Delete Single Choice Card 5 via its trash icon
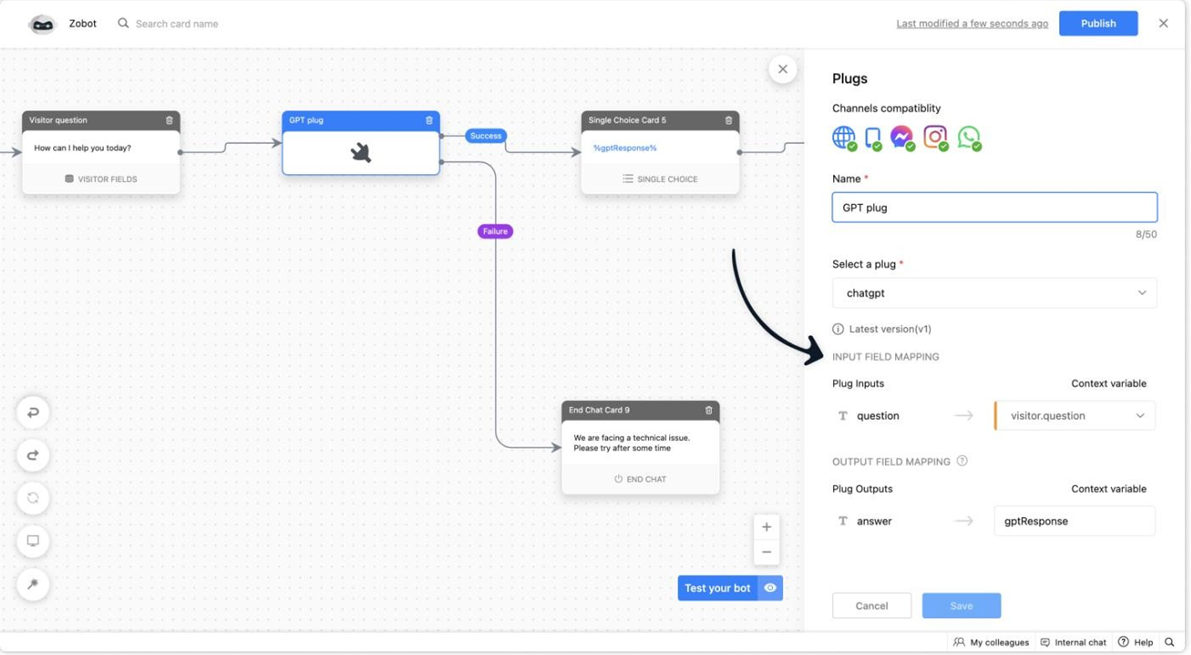The image size is (1191, 655). point(728,120)
